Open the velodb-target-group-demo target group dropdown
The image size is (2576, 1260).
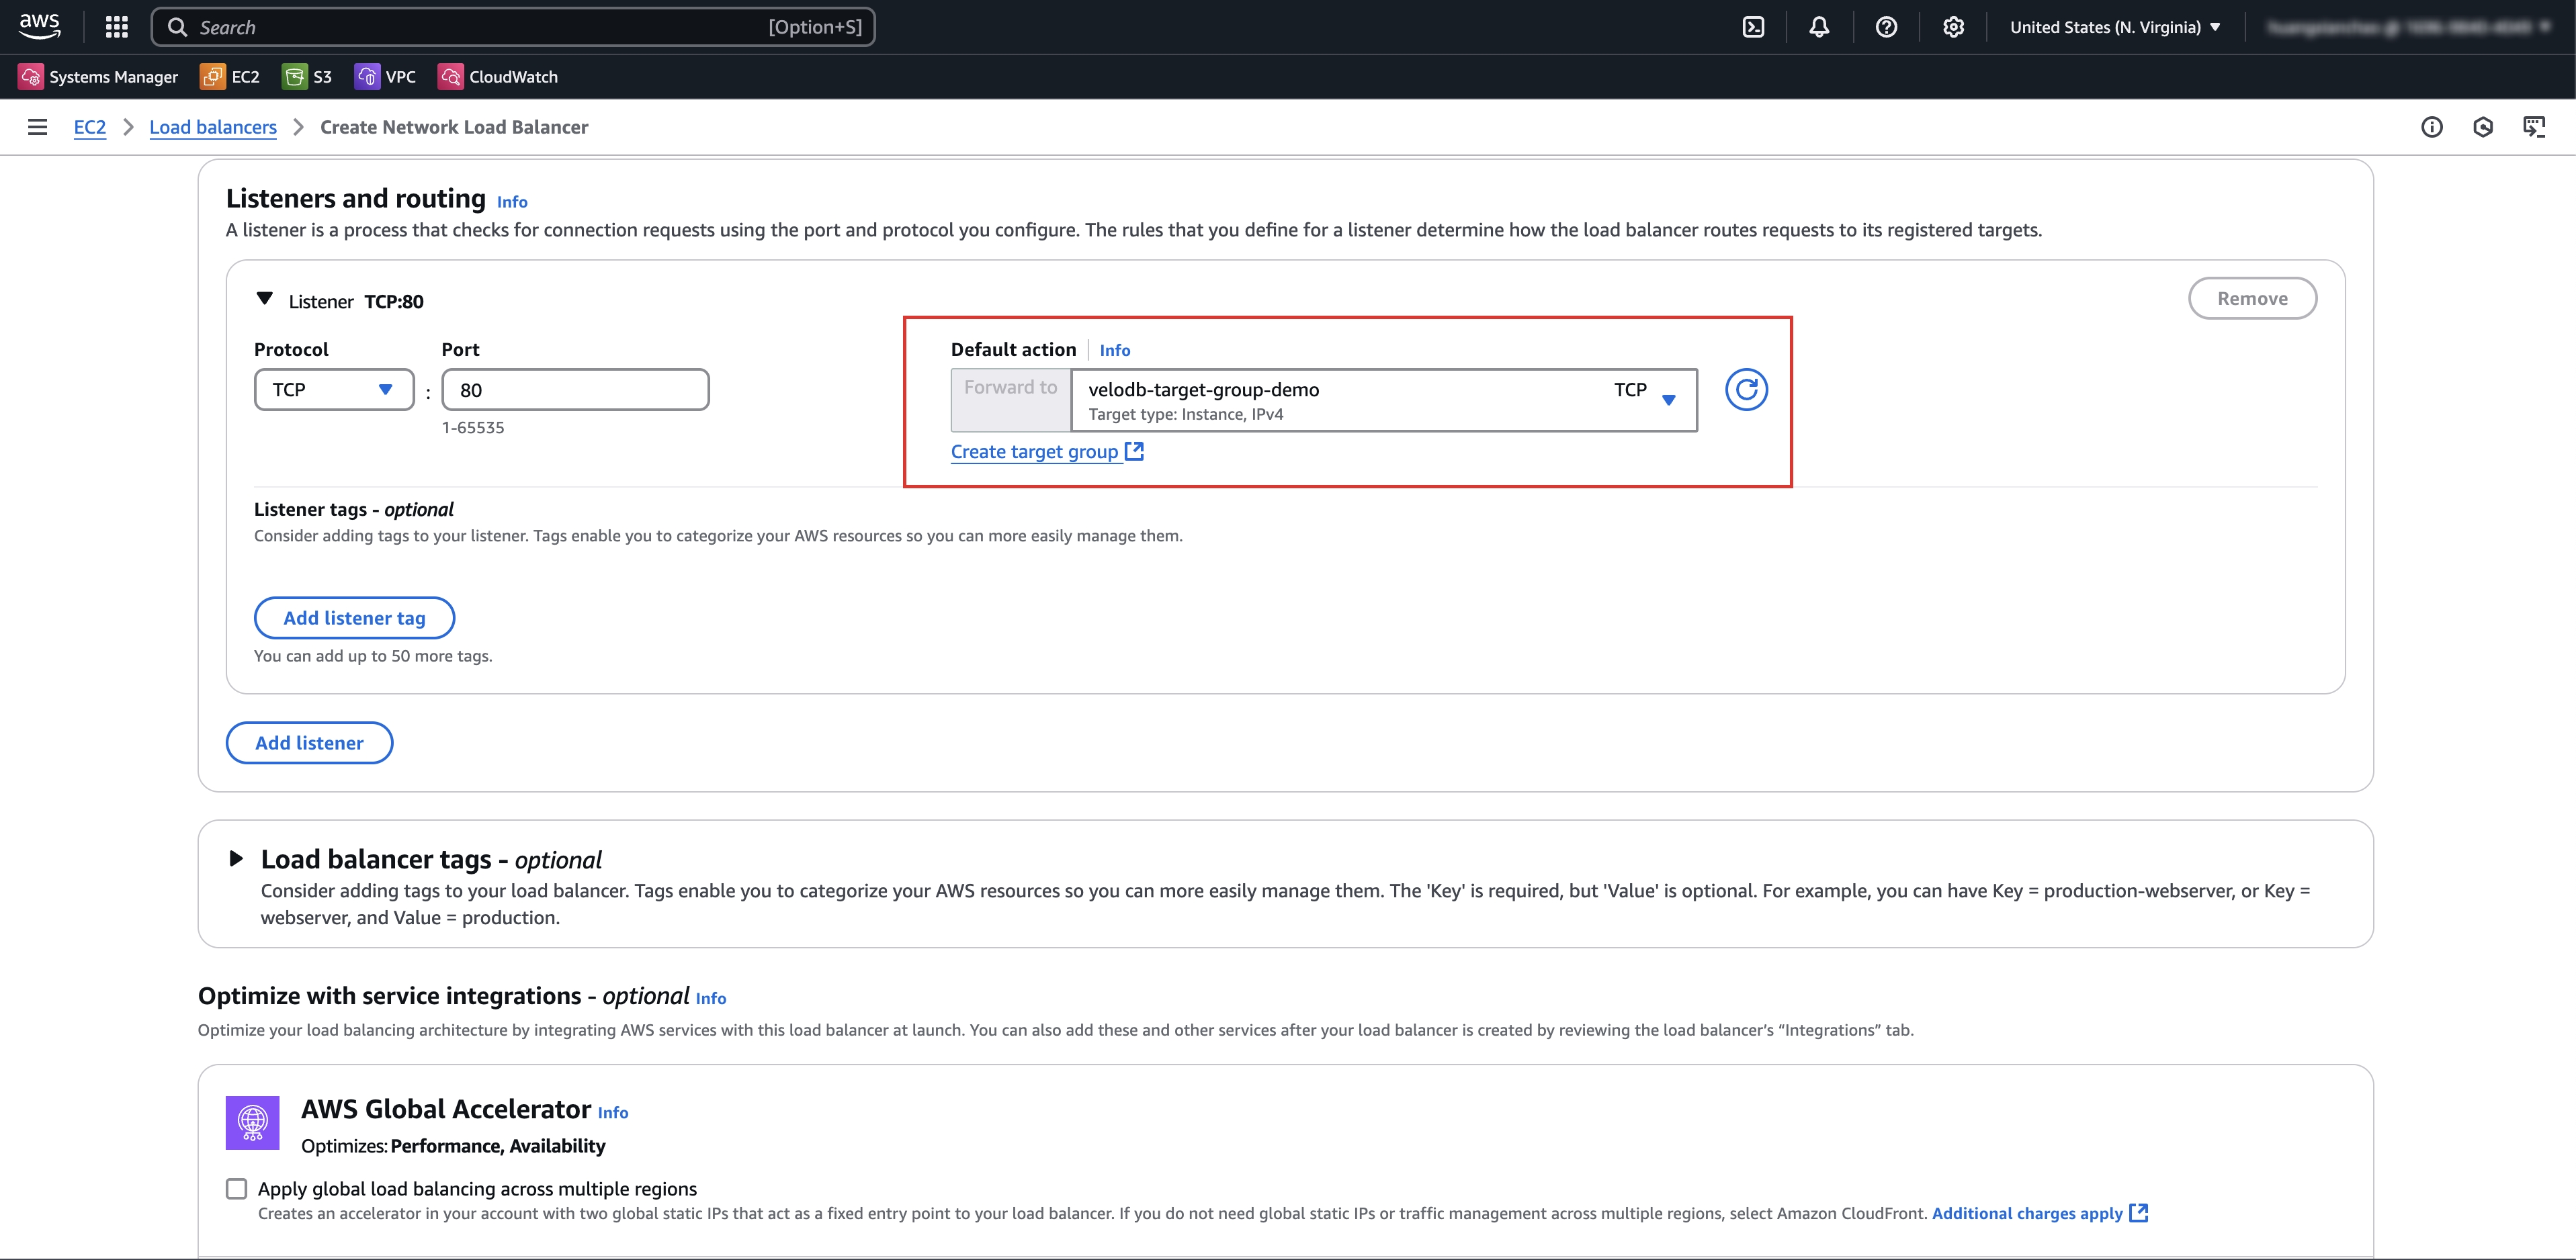1383,400
